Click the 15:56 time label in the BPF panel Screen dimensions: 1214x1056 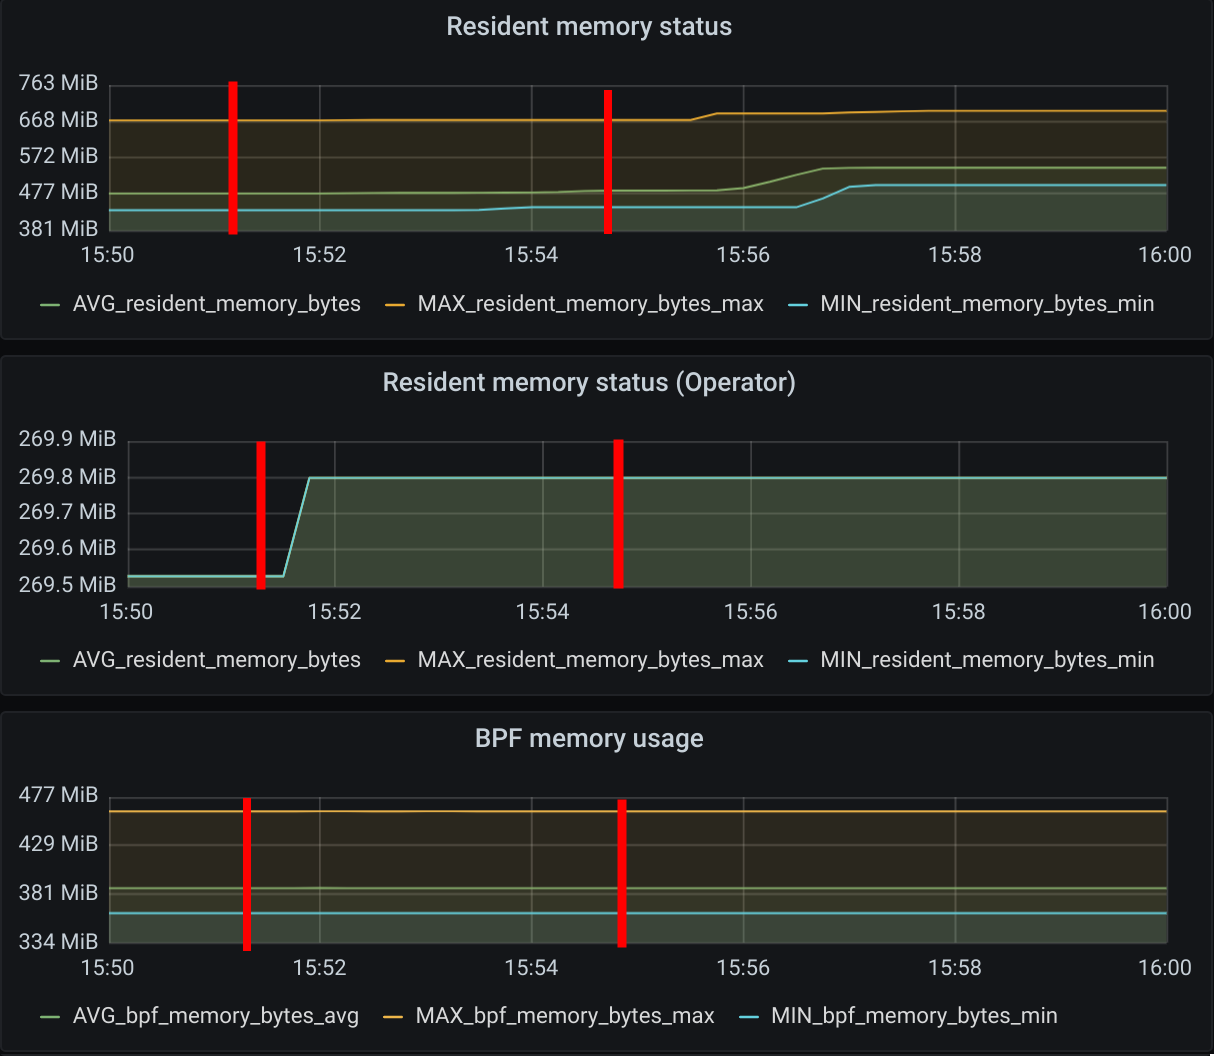click(x=743, y=967)
